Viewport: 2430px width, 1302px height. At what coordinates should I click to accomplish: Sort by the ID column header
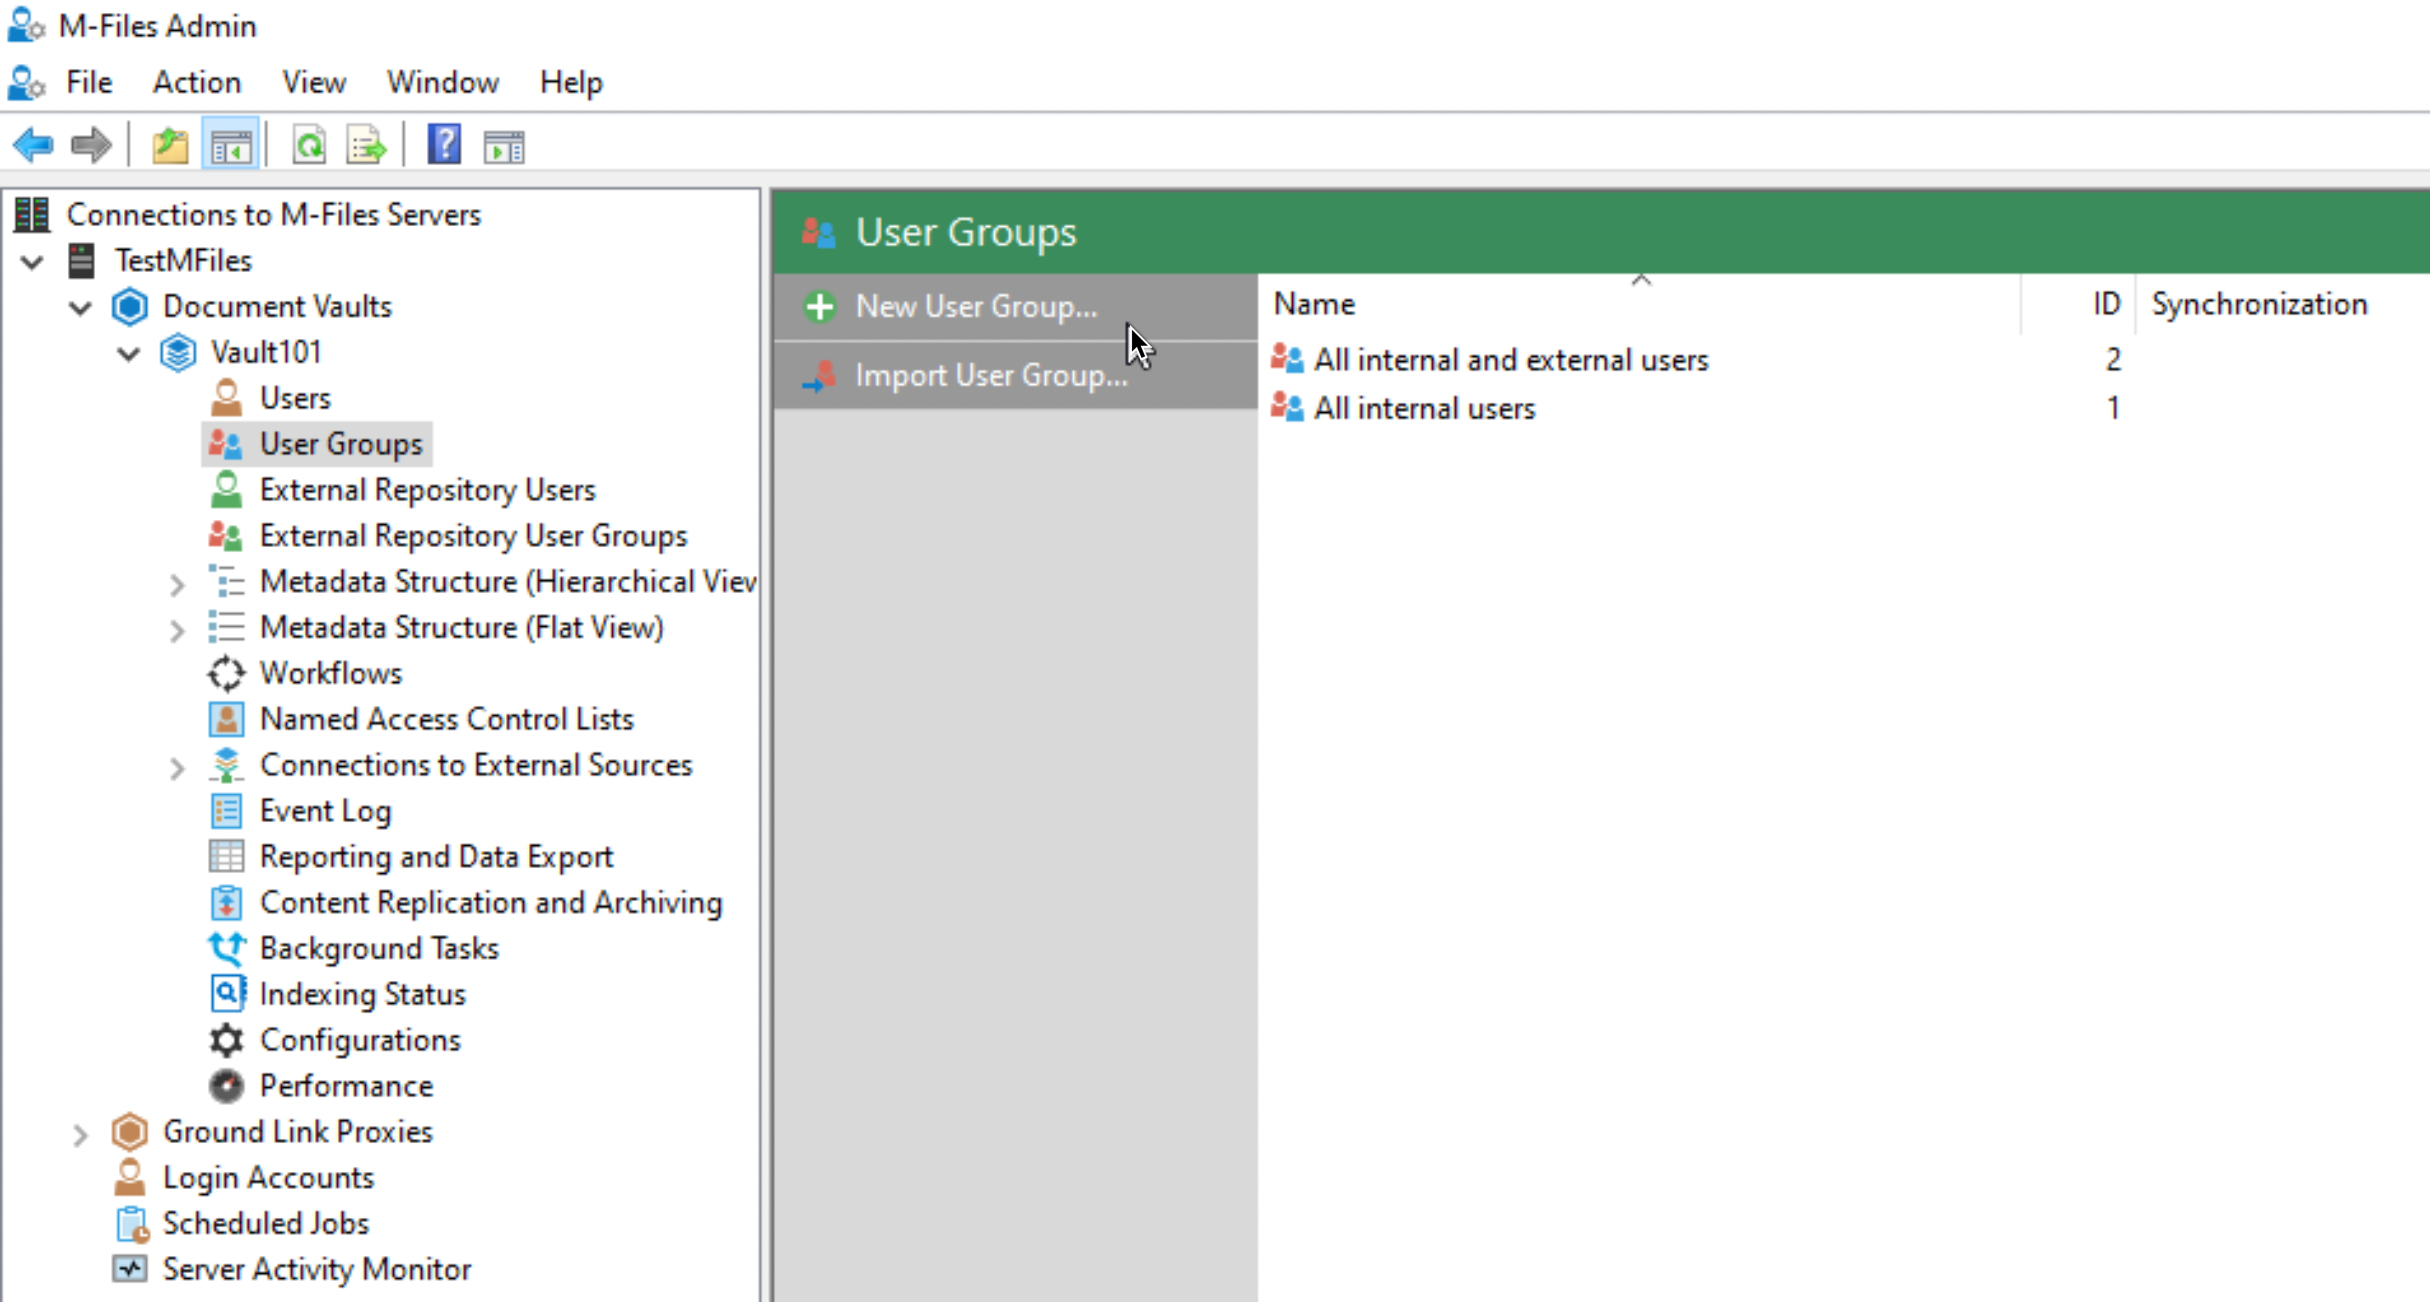point(2079,304)
